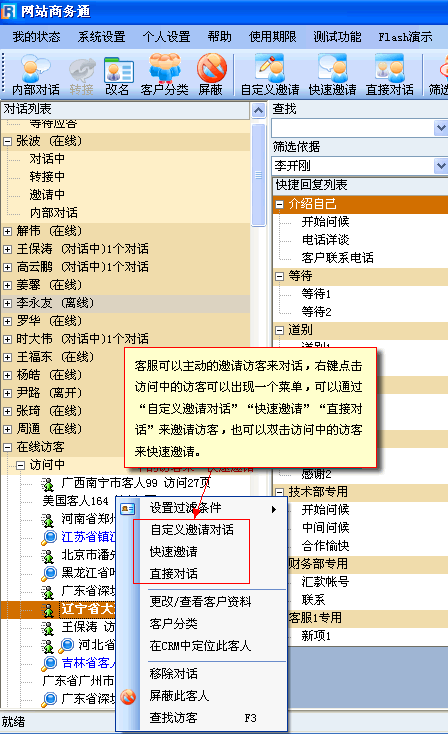The height and width of the screenshot is (734, 448).
Task: Select the 电话详谈 quick reply
Action: point(325,240)
